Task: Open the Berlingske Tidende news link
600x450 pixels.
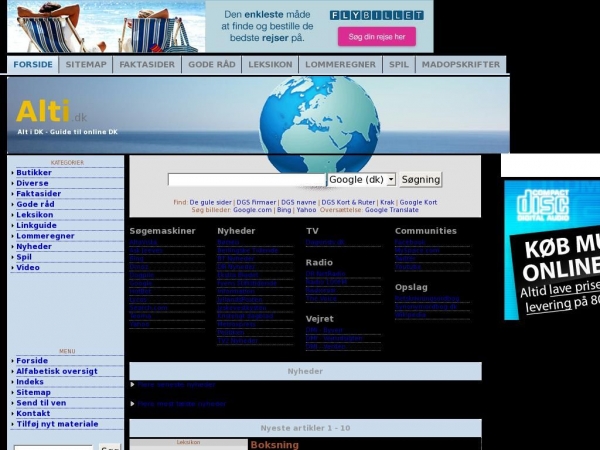Action: coord(247,250)
